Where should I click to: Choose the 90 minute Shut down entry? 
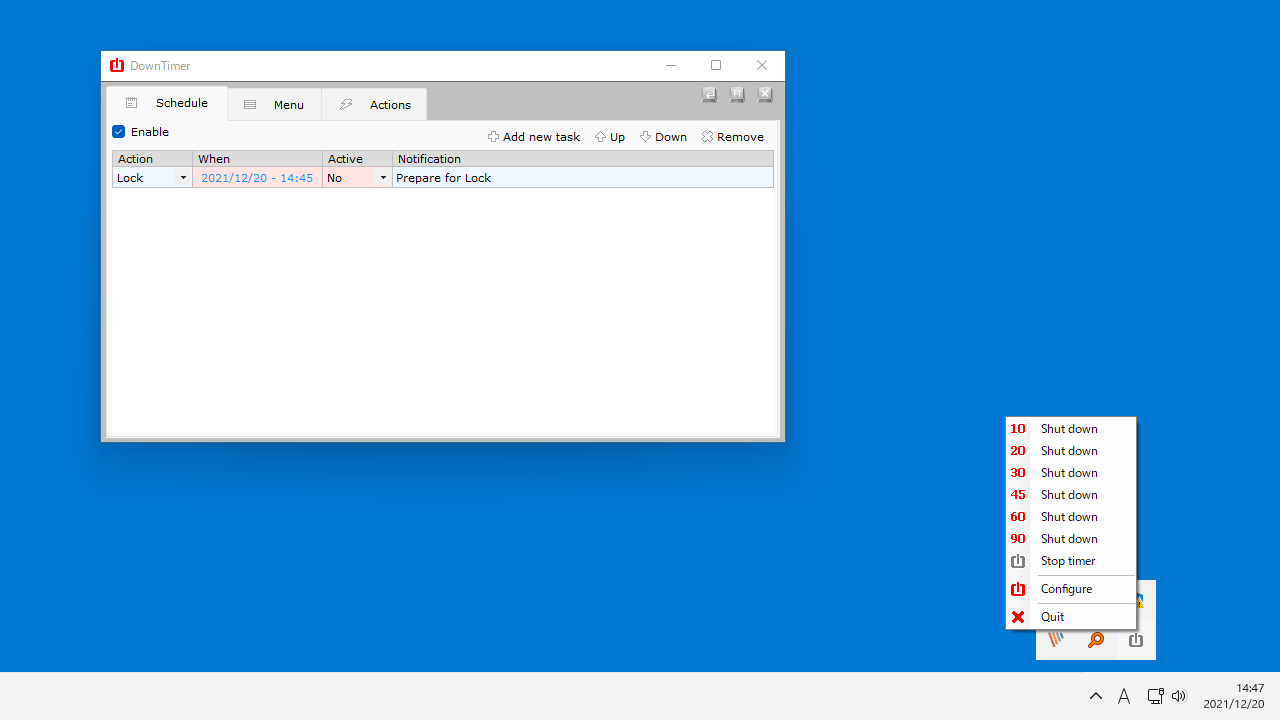click(x=1071, y=539)
